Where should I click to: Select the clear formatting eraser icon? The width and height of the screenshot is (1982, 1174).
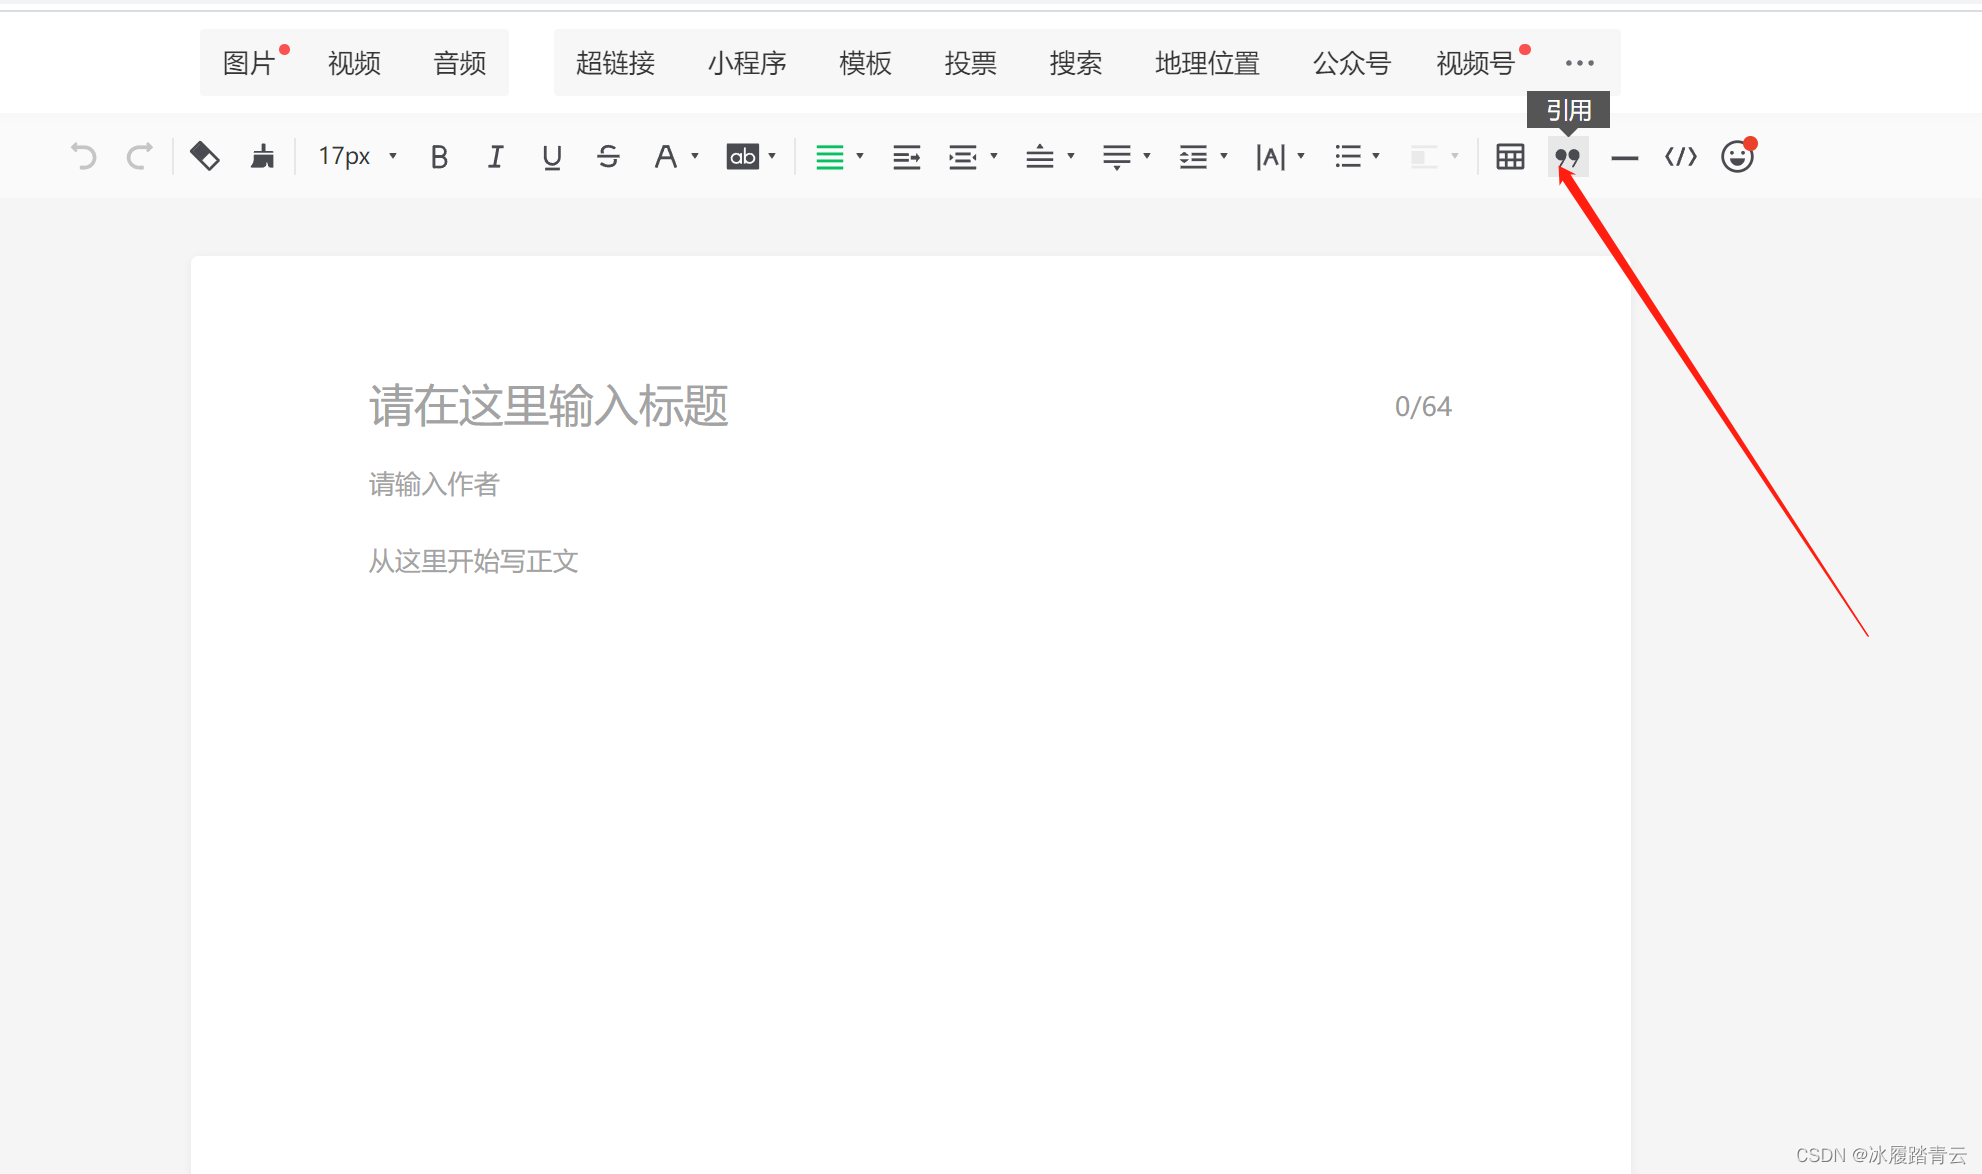click(205, 157)
